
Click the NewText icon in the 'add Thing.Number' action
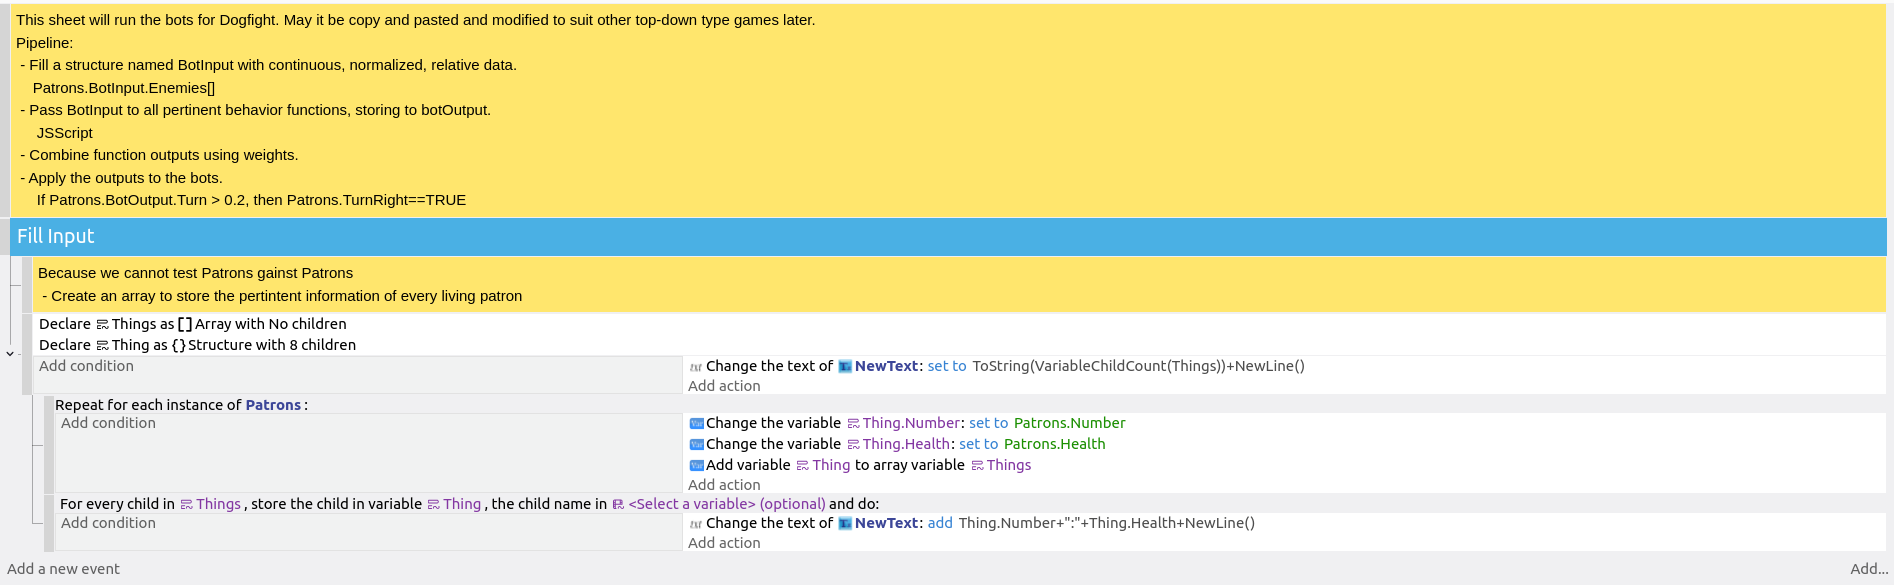point(845,524)
